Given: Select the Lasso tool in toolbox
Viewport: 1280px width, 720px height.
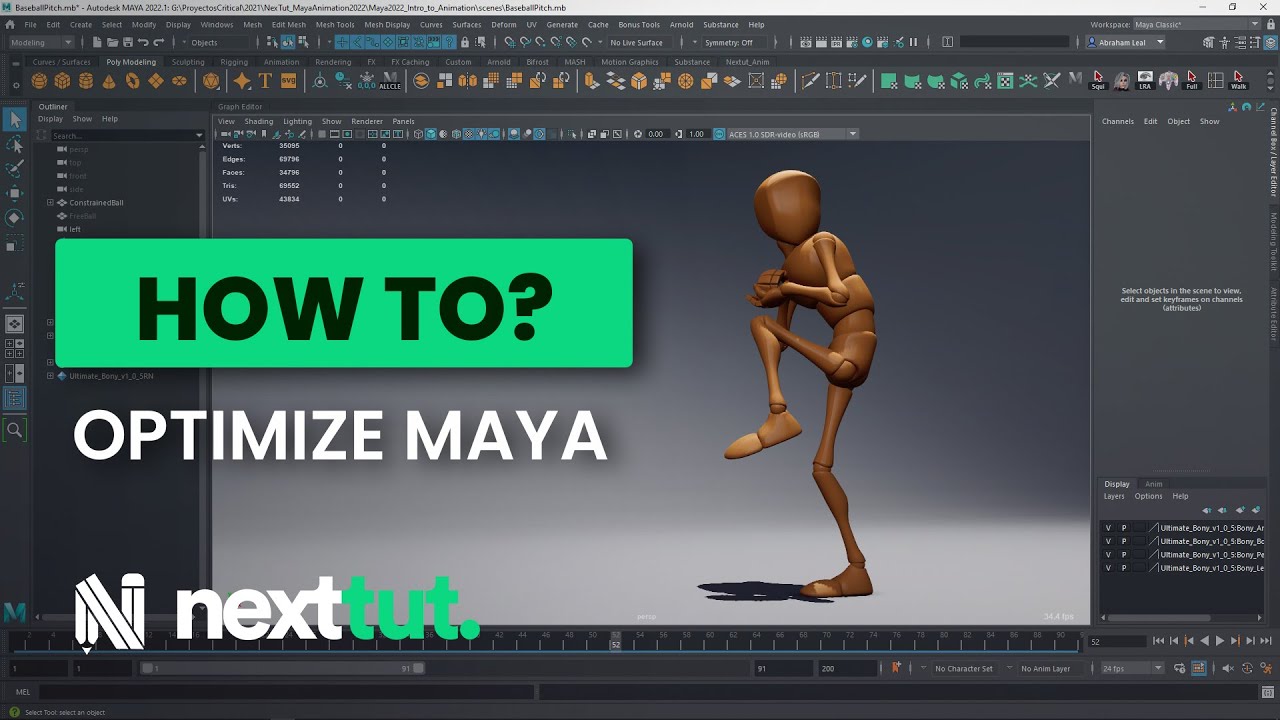Looking at the screenshot, I should point(15,145).
